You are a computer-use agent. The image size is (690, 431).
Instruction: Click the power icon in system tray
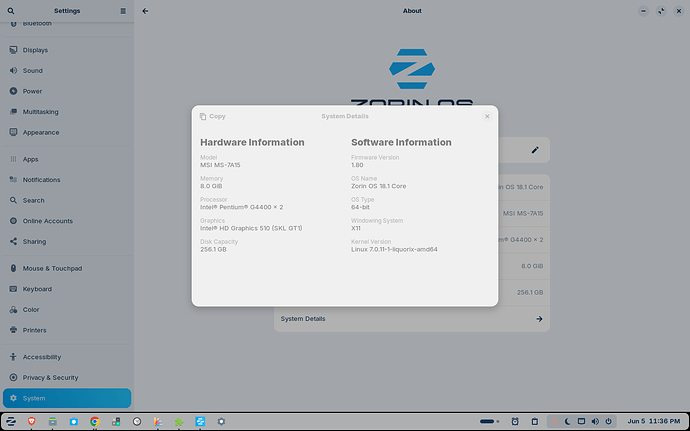pyautogui.click(x=608, y=422)
